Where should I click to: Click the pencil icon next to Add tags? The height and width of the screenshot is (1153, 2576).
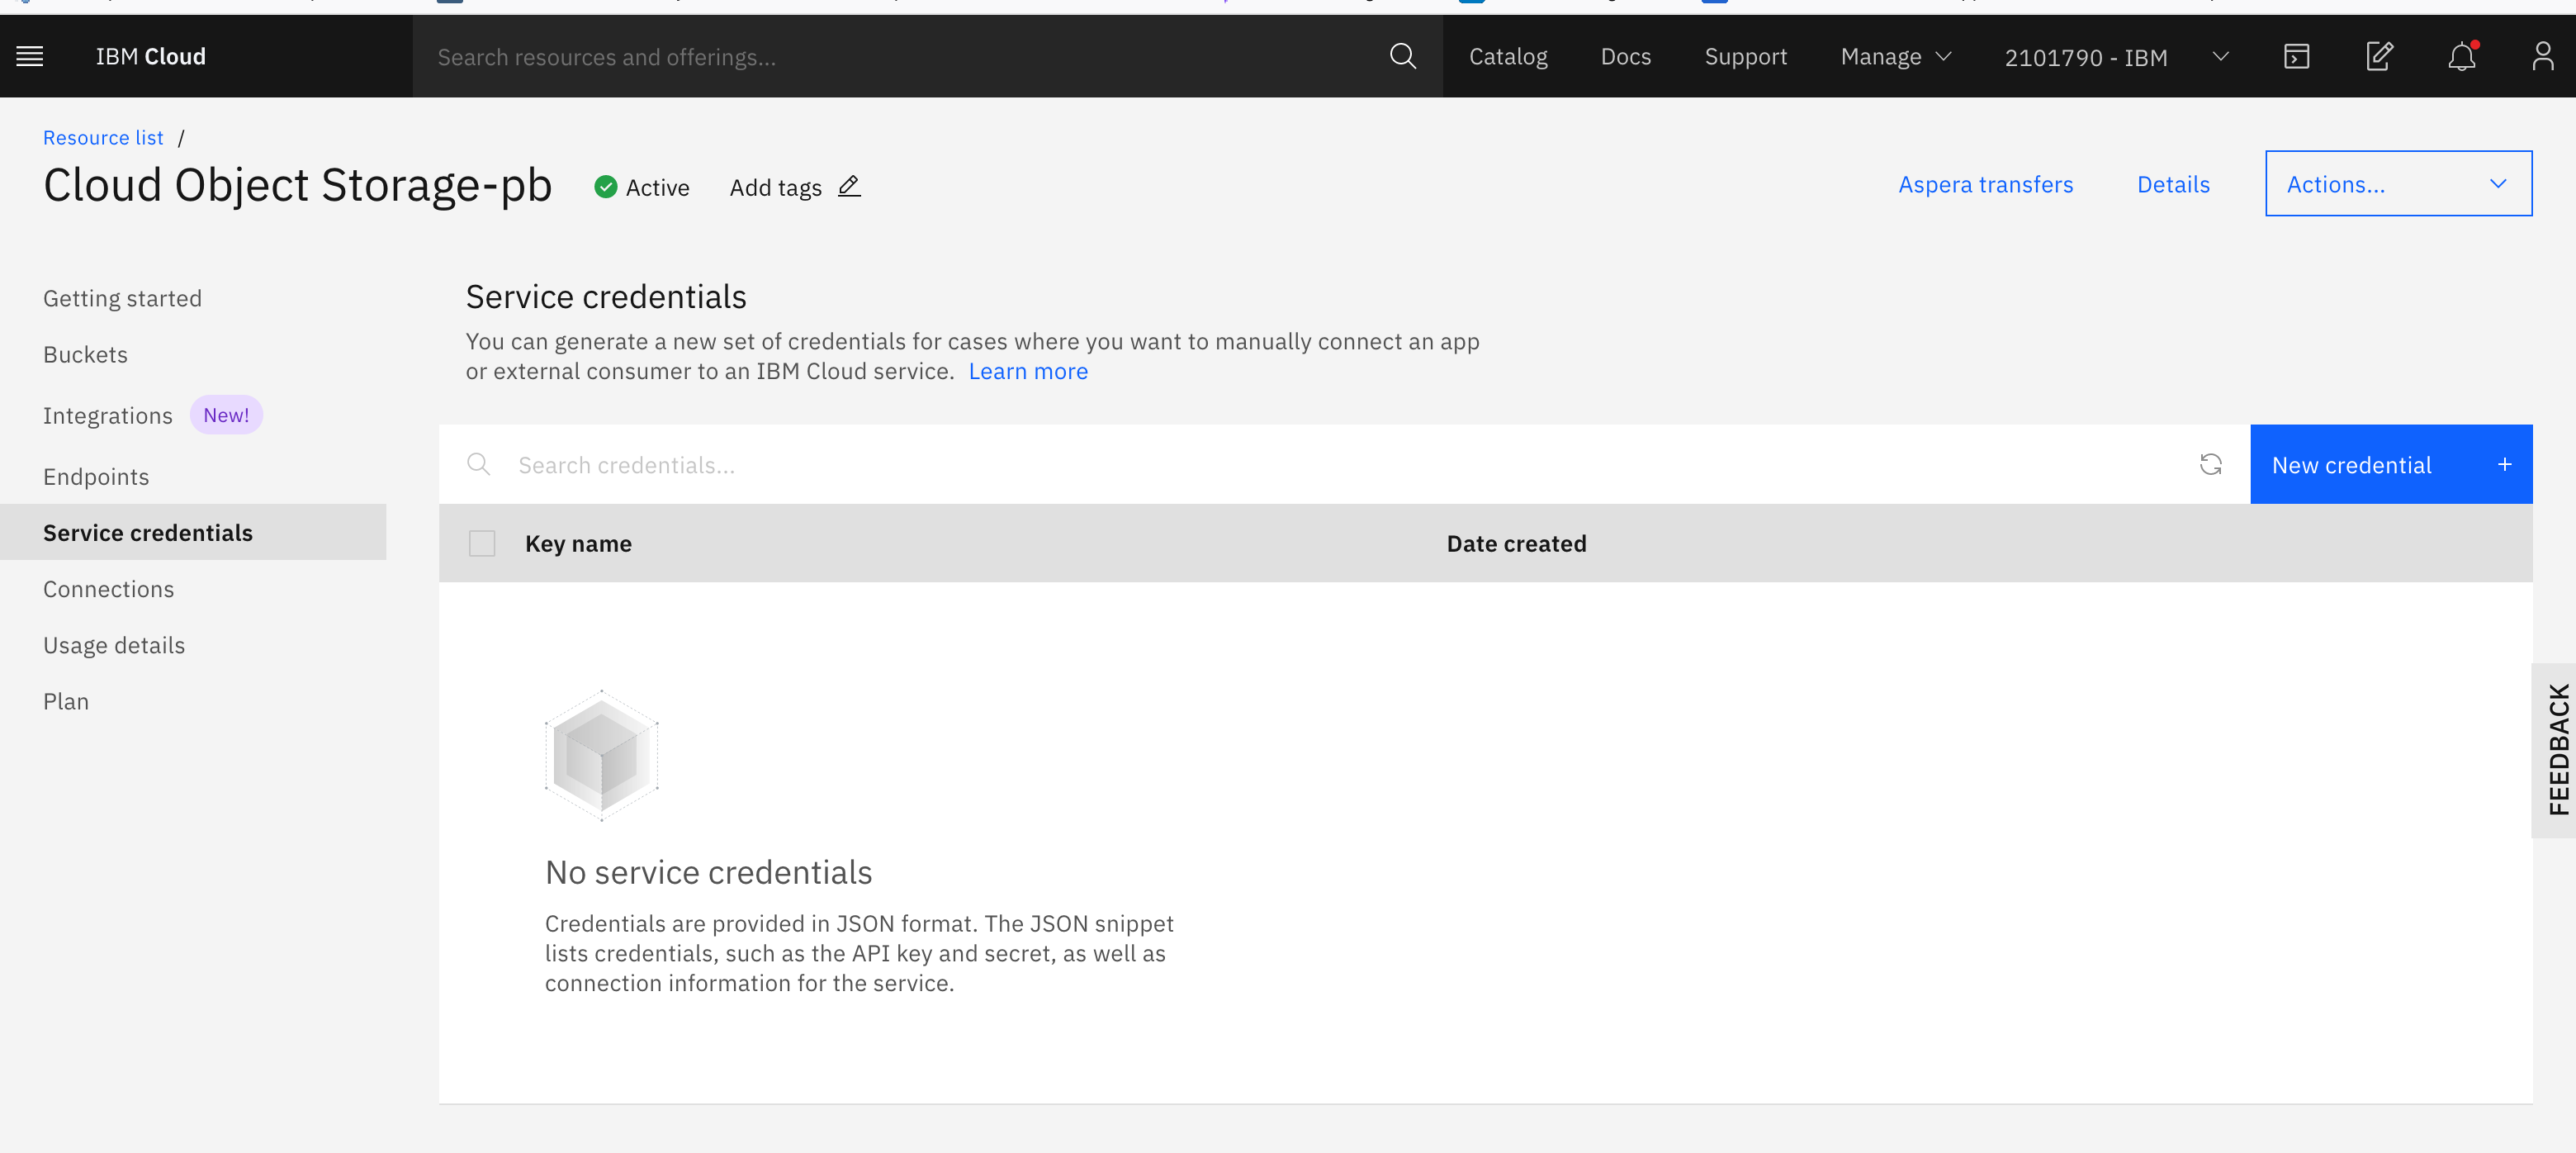pos(849,187)
